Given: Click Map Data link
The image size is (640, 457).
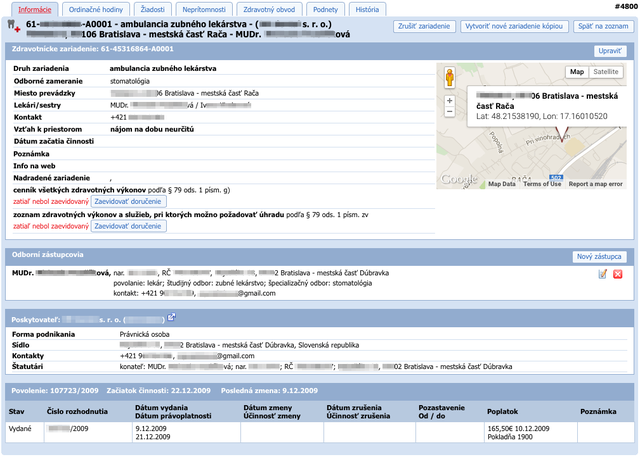Looking at the screenshot, I should (x=502, y=184).
